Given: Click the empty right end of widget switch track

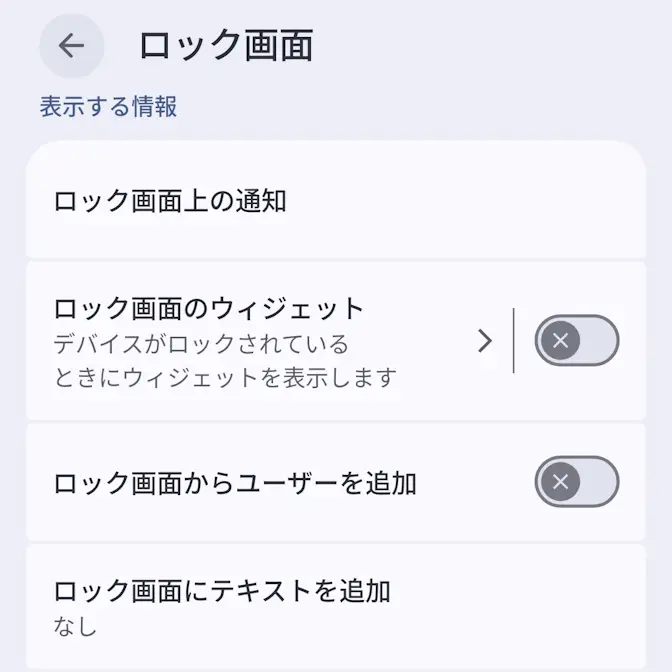Looking at the screenshot, I should coord(600,341).
